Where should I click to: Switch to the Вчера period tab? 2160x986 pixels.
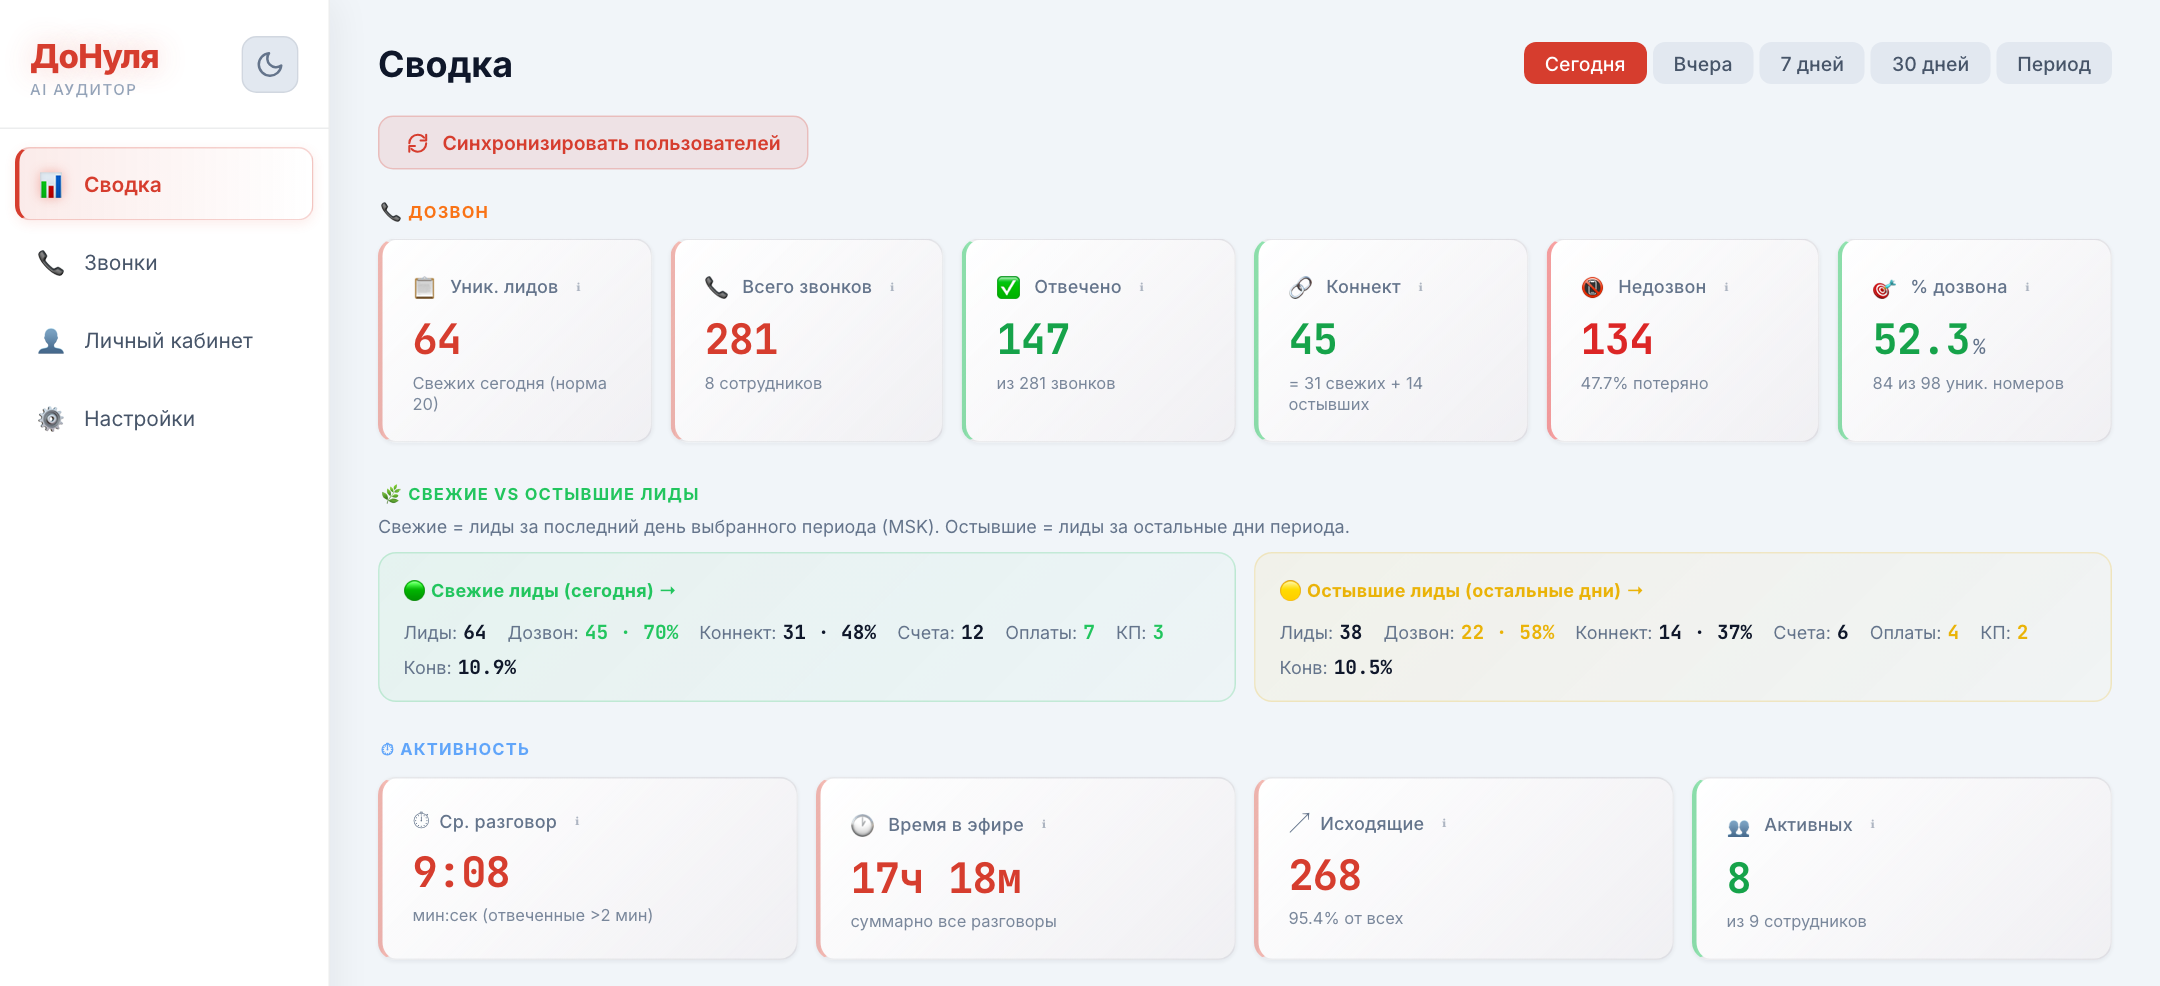click(1703, 63)
